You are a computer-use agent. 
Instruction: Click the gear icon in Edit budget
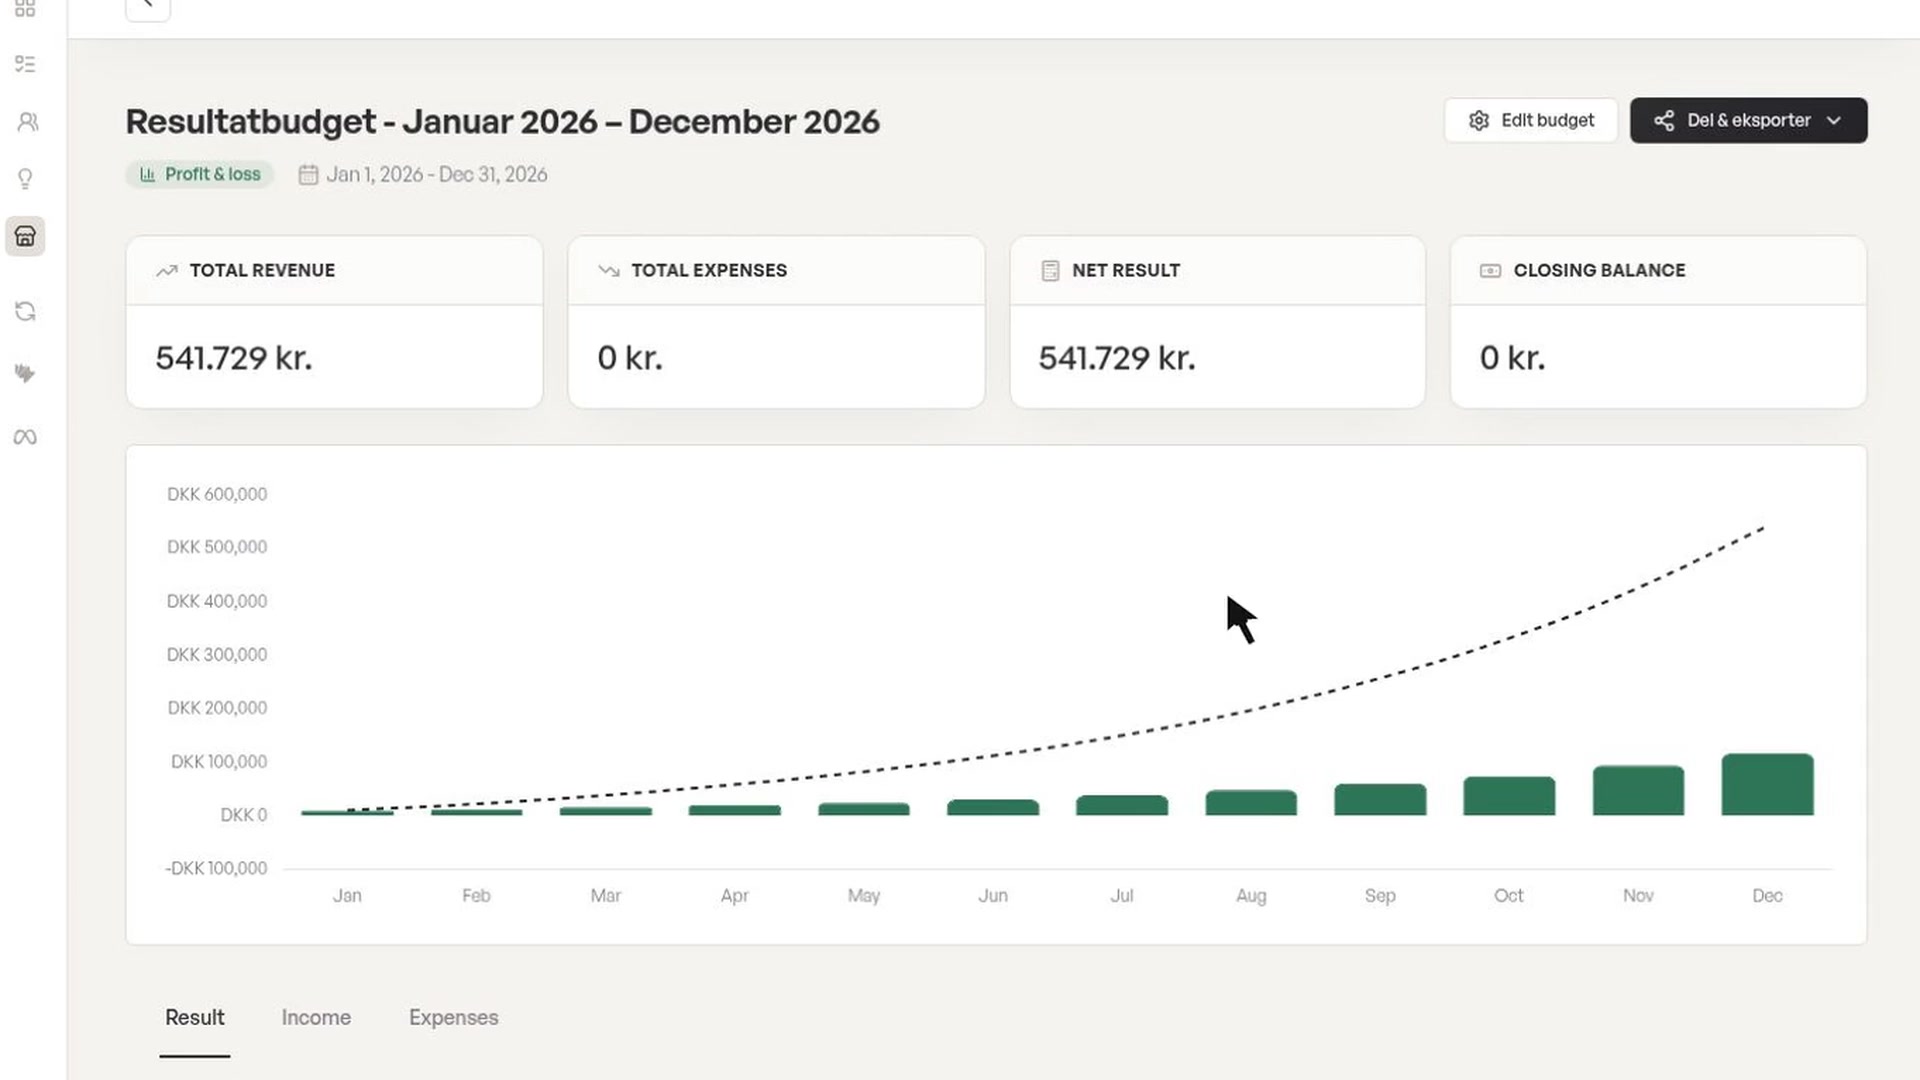point(1479,121)
